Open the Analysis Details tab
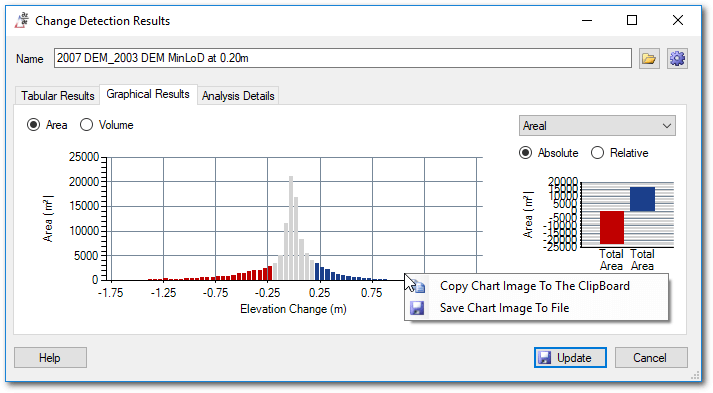Image resolution: width=713 pixels, height=393 pixels. tap(238, 96)
